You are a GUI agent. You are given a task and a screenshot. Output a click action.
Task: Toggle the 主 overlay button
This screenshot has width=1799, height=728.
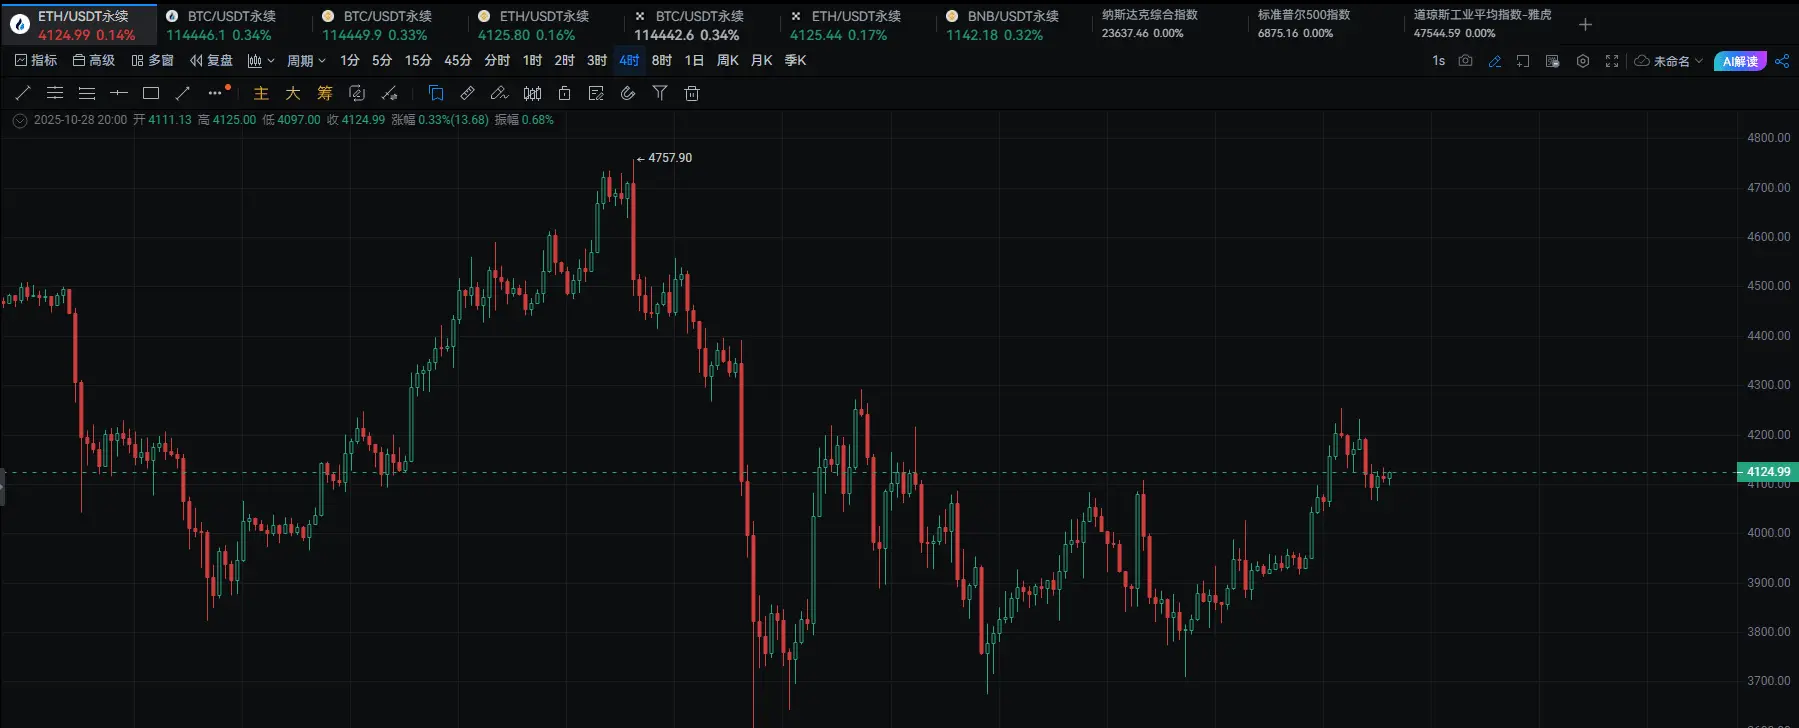tap(261, 93)
